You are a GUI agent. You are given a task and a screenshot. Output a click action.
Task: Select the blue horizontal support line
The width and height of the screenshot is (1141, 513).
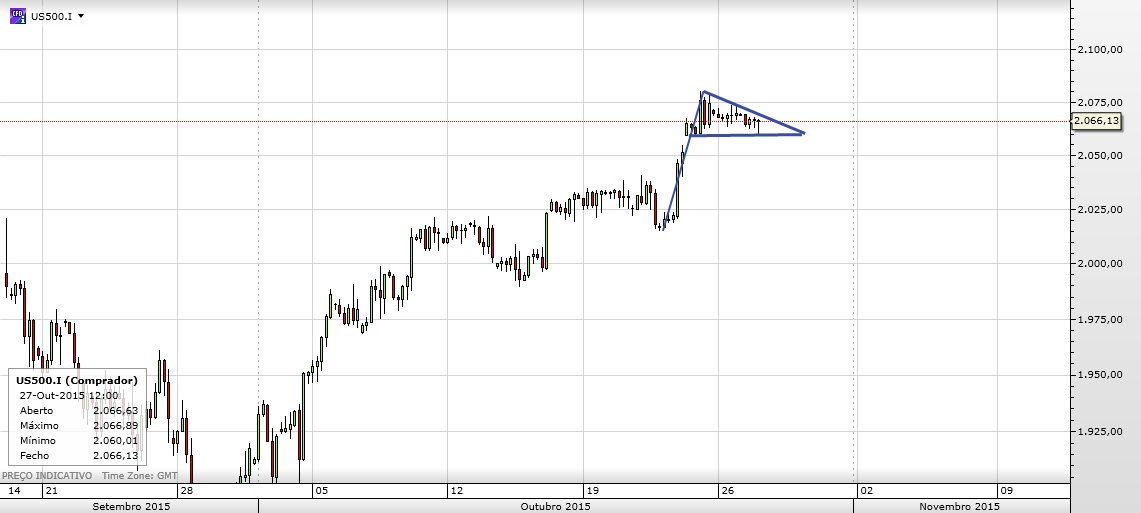746,135
